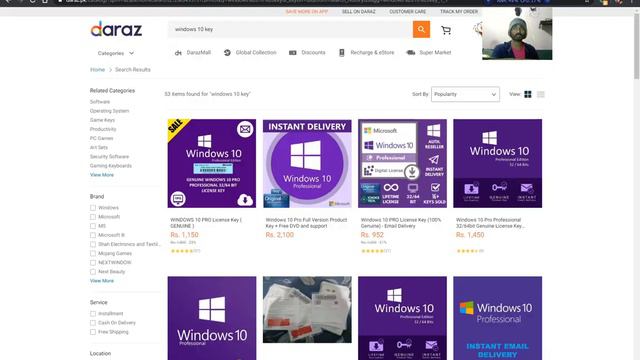The width and height of the screenshot is (640, 360).
Task: Expand View More under Brand
Action: point(102,281)
